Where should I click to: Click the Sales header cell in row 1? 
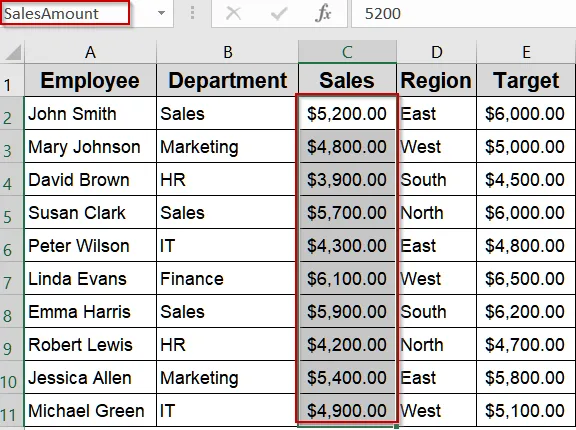click(348, 80)
